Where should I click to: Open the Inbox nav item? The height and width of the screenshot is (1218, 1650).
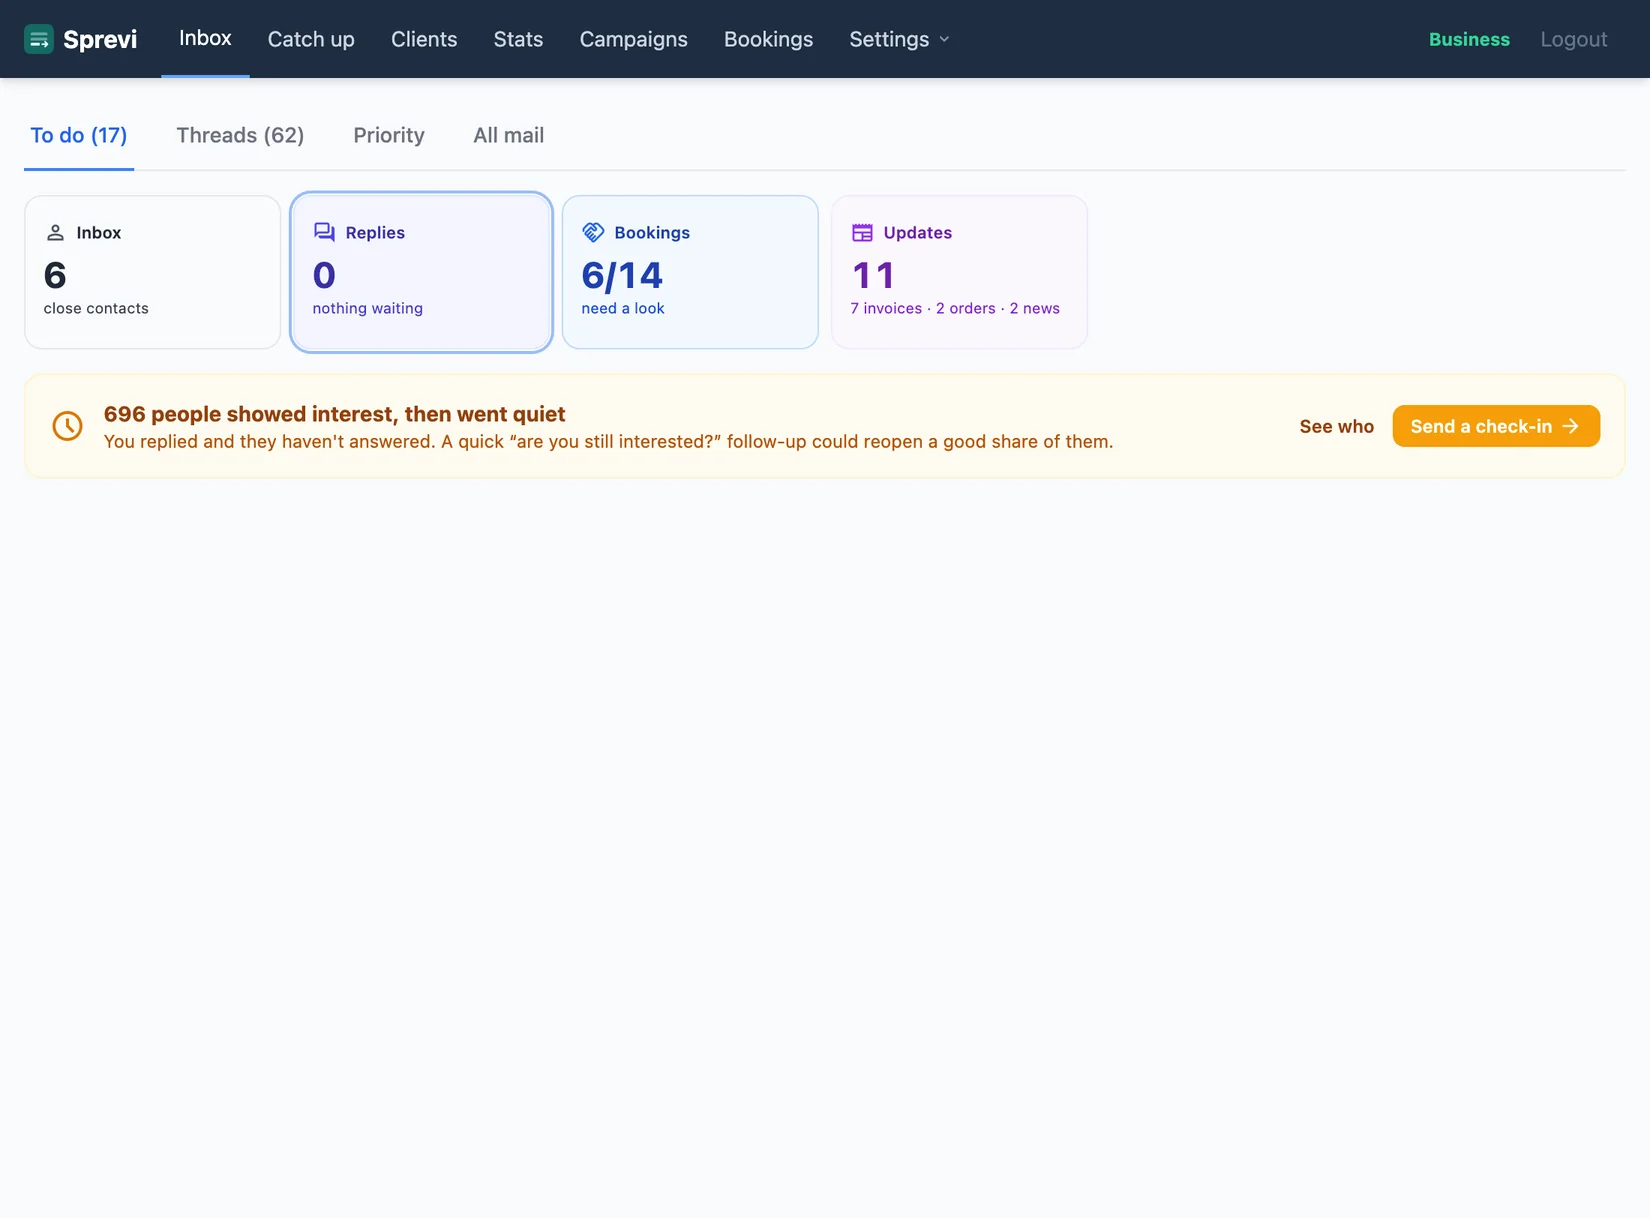click(205, 38)
